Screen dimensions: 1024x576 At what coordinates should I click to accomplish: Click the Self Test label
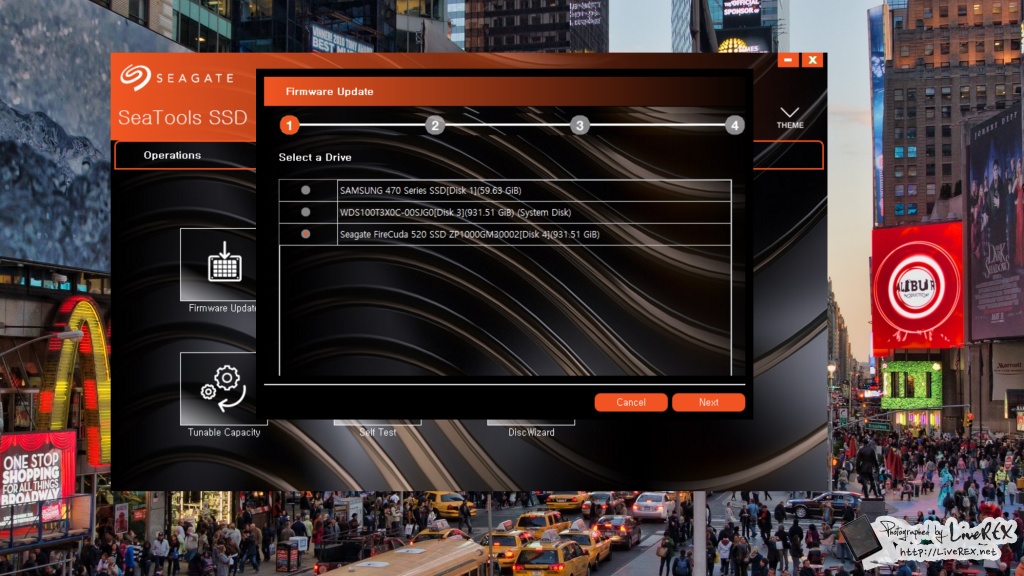(377, 432)
